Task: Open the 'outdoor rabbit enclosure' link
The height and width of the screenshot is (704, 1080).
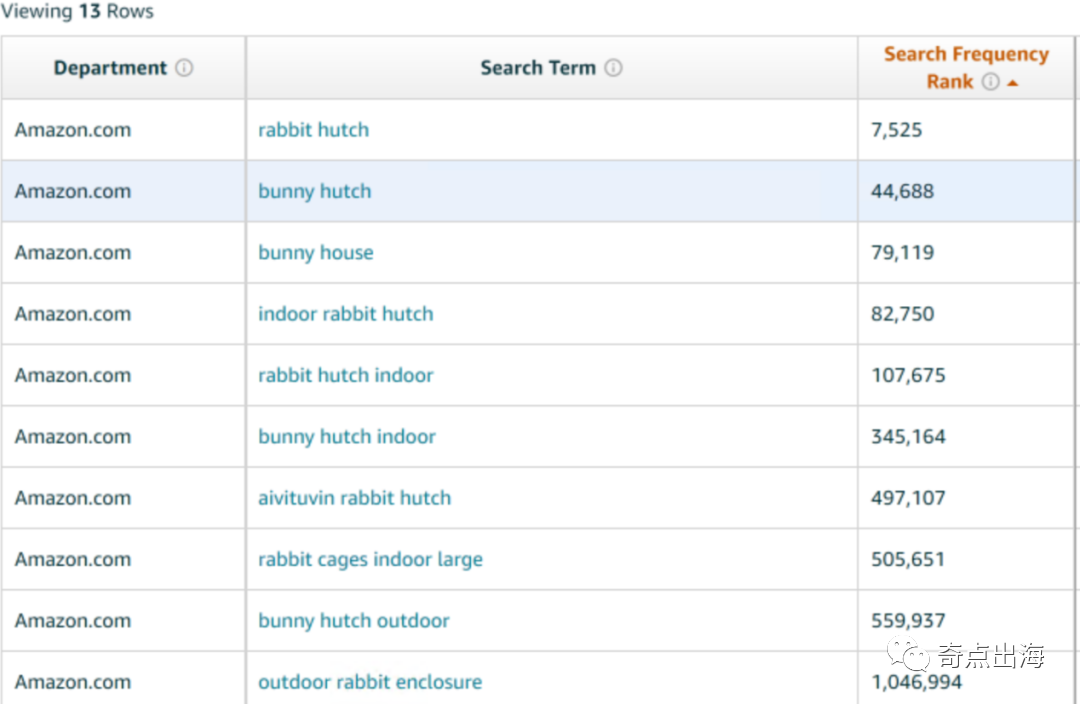Action: tap(369, 682)
